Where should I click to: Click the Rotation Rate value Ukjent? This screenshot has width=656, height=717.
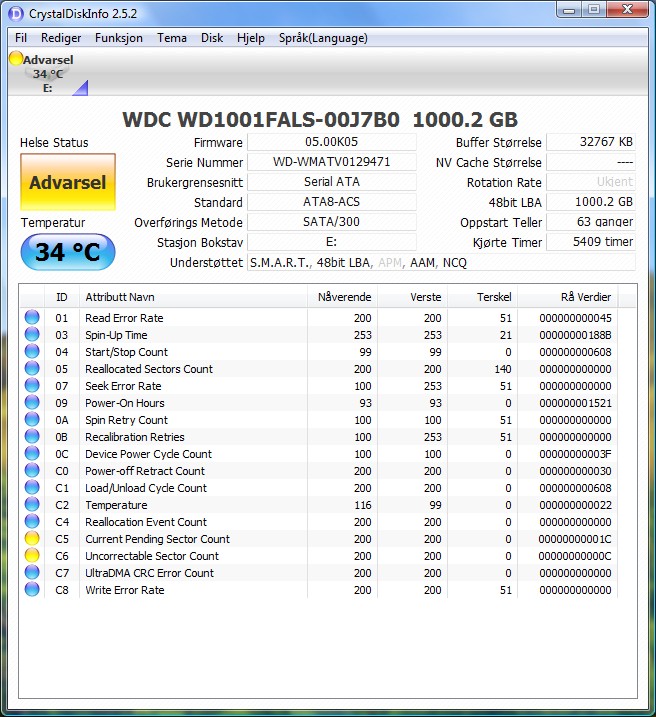tap(591, 182)
